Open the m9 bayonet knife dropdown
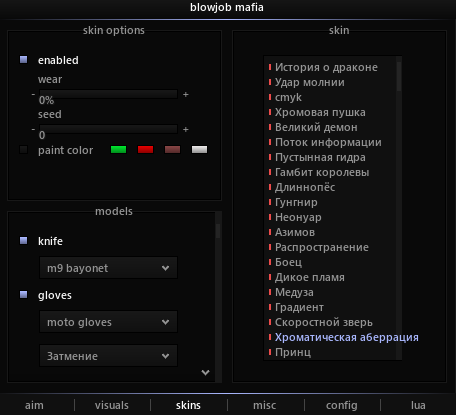 click(x=108, y=268)
